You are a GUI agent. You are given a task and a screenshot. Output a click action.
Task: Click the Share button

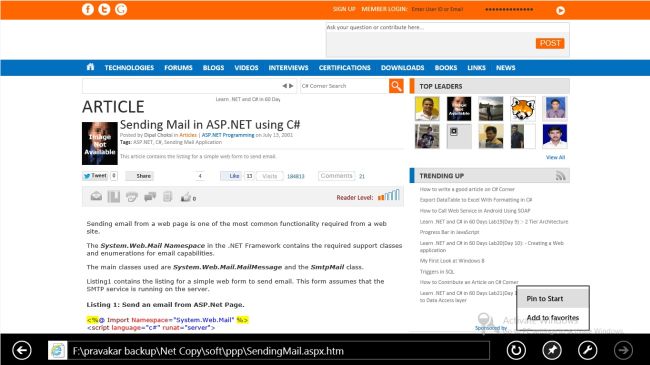click(140, 176)
